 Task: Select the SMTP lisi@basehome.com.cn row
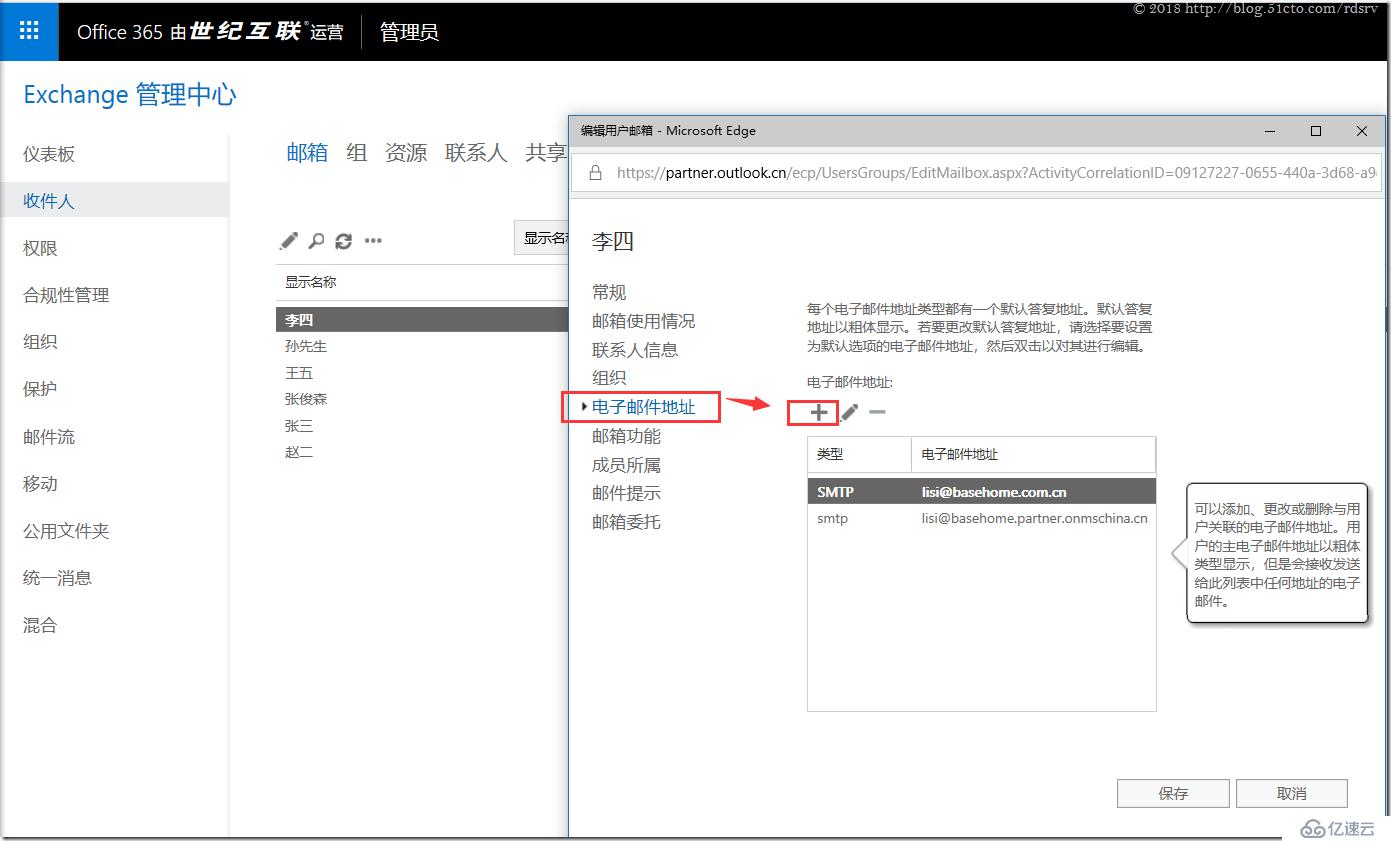click(x=981, y=492)
